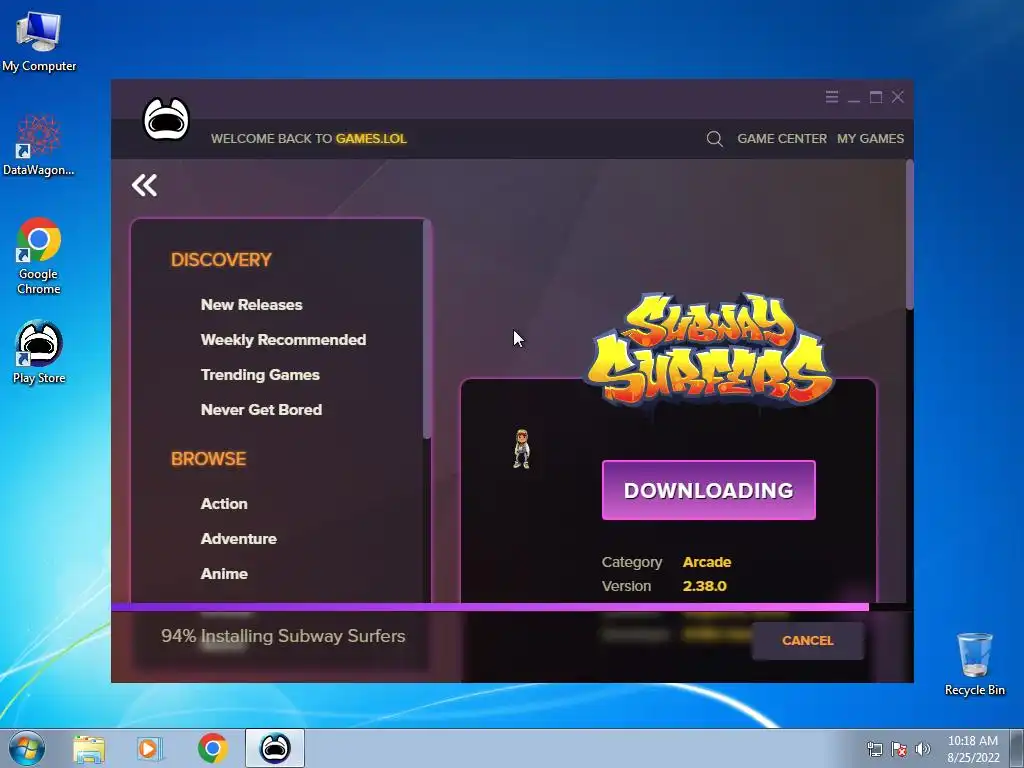Open the hamburger menu icon
The width and height of the screenshot is (1024, 768).
tap(831, 97)
